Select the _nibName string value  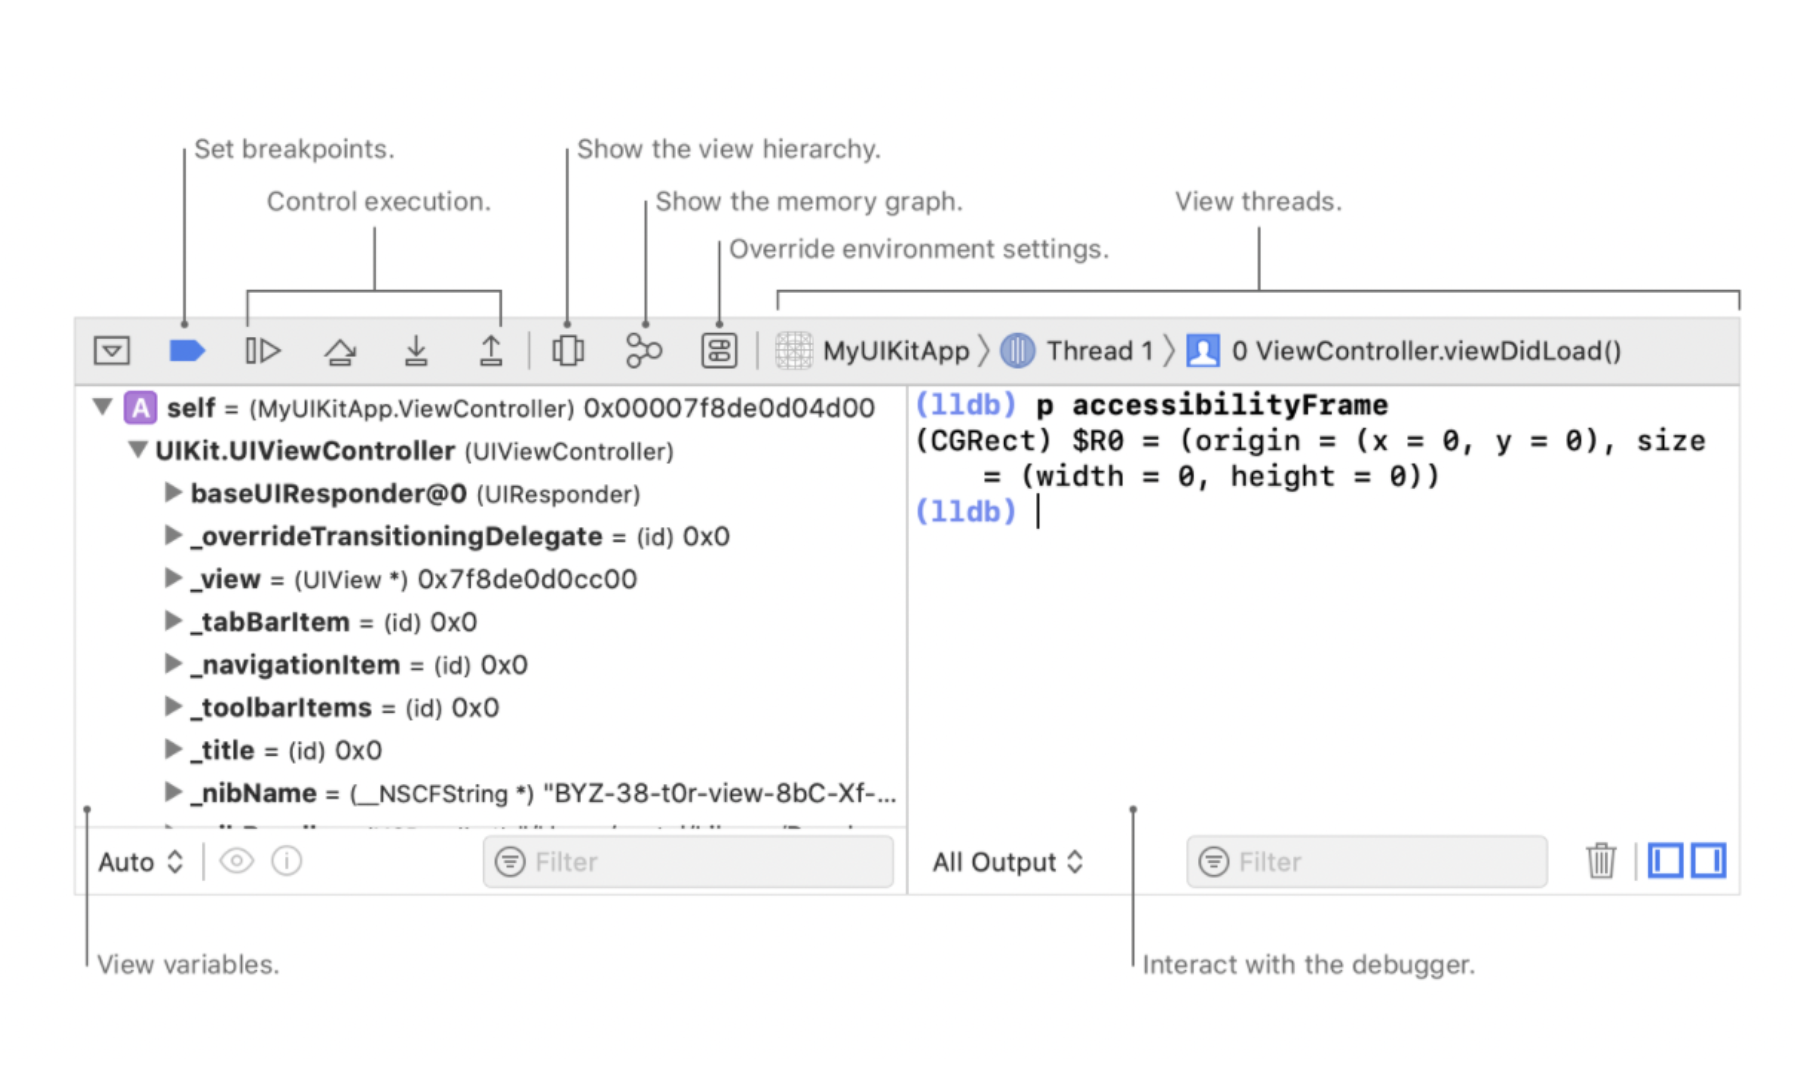pyautogui.click(x=720, y=793)
